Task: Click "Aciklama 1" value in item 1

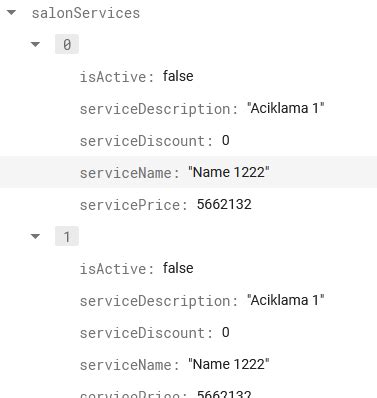Action: [x=286, y=300]
